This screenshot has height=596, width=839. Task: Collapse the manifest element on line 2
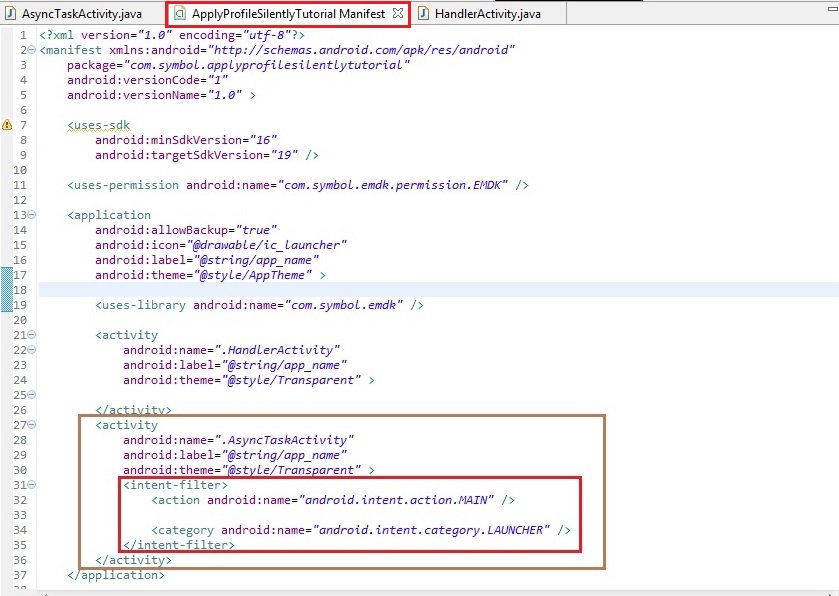click(x=33, y=50)
